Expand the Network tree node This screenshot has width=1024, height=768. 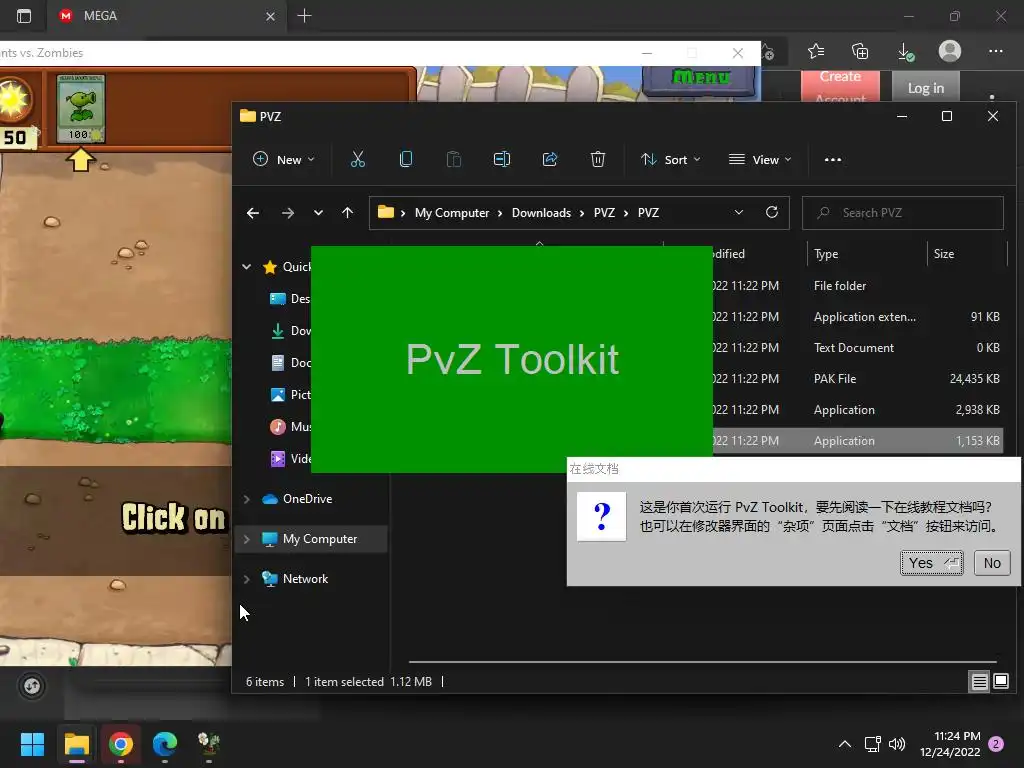coord(247,579)
